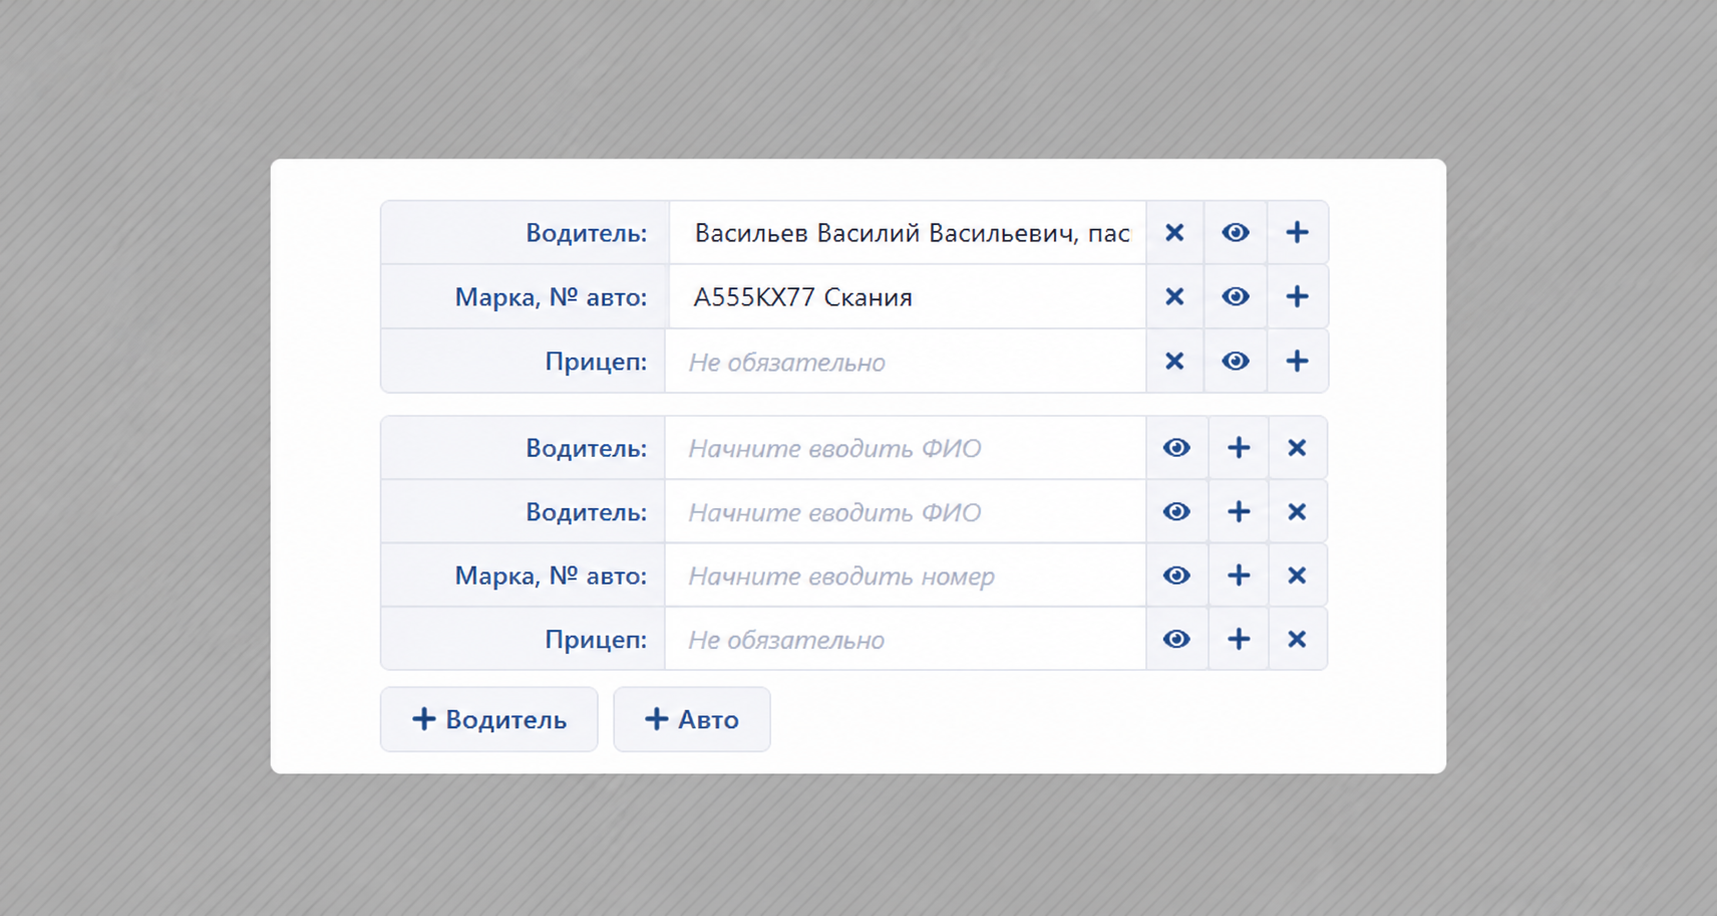Image resolution: width=1717 pixels, height=916 pixels.
Task: Click the + Водитель button
Action: (489, 719)
